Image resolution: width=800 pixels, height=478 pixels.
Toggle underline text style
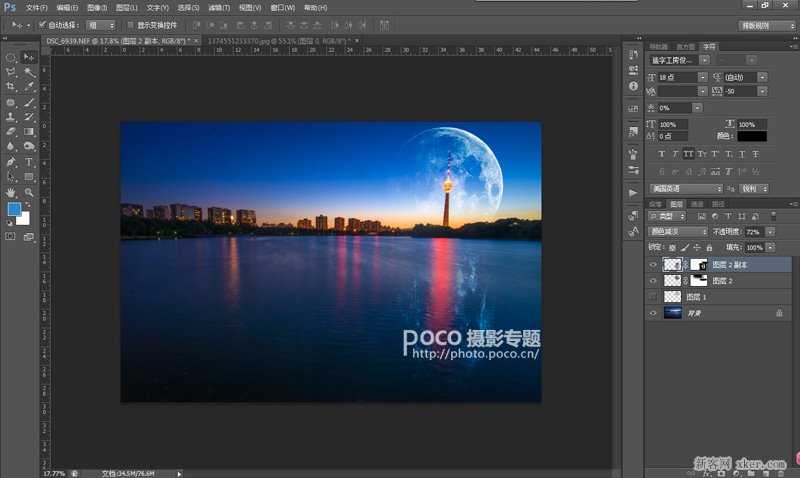[742, 154]
